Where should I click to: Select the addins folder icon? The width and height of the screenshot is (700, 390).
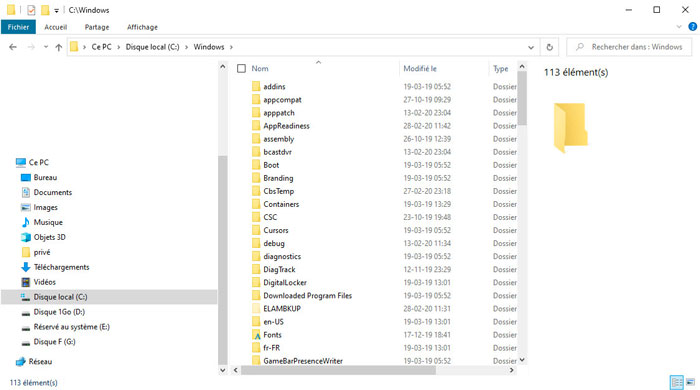click(256, 87)
